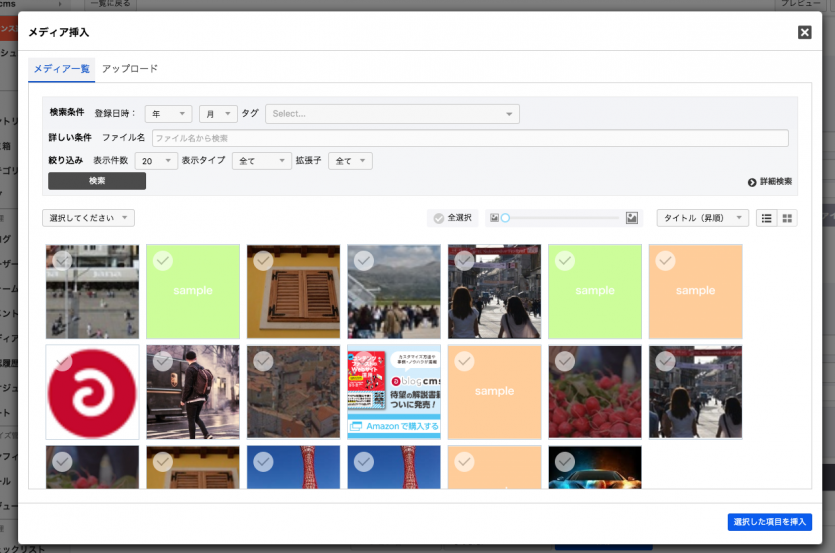Click the 検索 search button
Image resolution: width=835 pixels, height=553 pixels.
97,181
